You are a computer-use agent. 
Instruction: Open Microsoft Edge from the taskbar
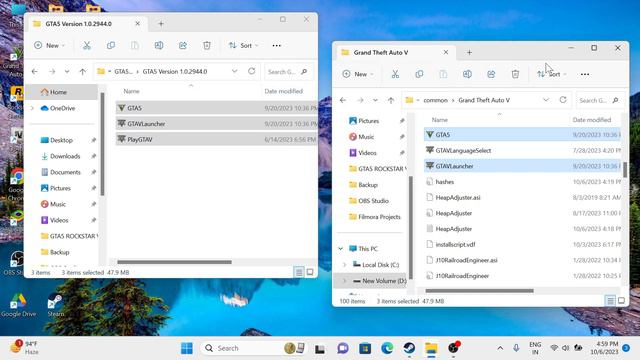(x=387, y=348)
